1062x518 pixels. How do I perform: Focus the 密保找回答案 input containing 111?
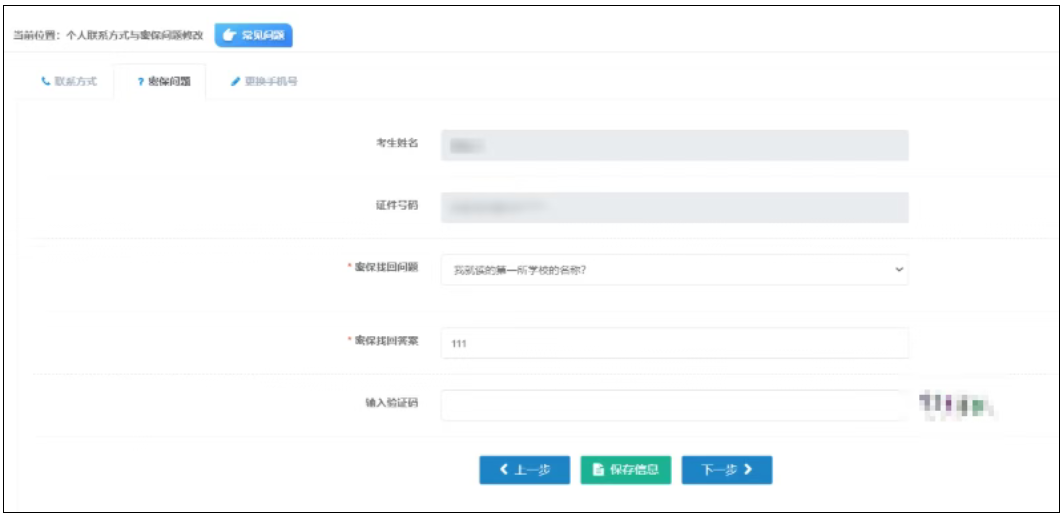pos(675,343)
